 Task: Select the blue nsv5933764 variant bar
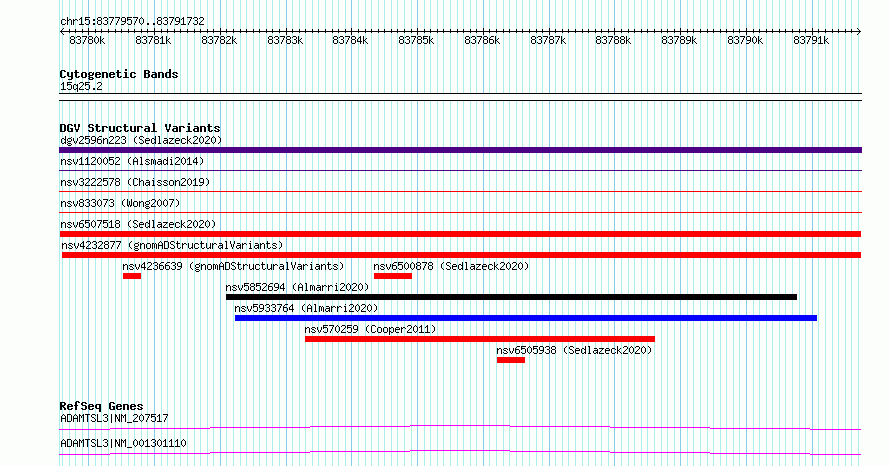526,318
